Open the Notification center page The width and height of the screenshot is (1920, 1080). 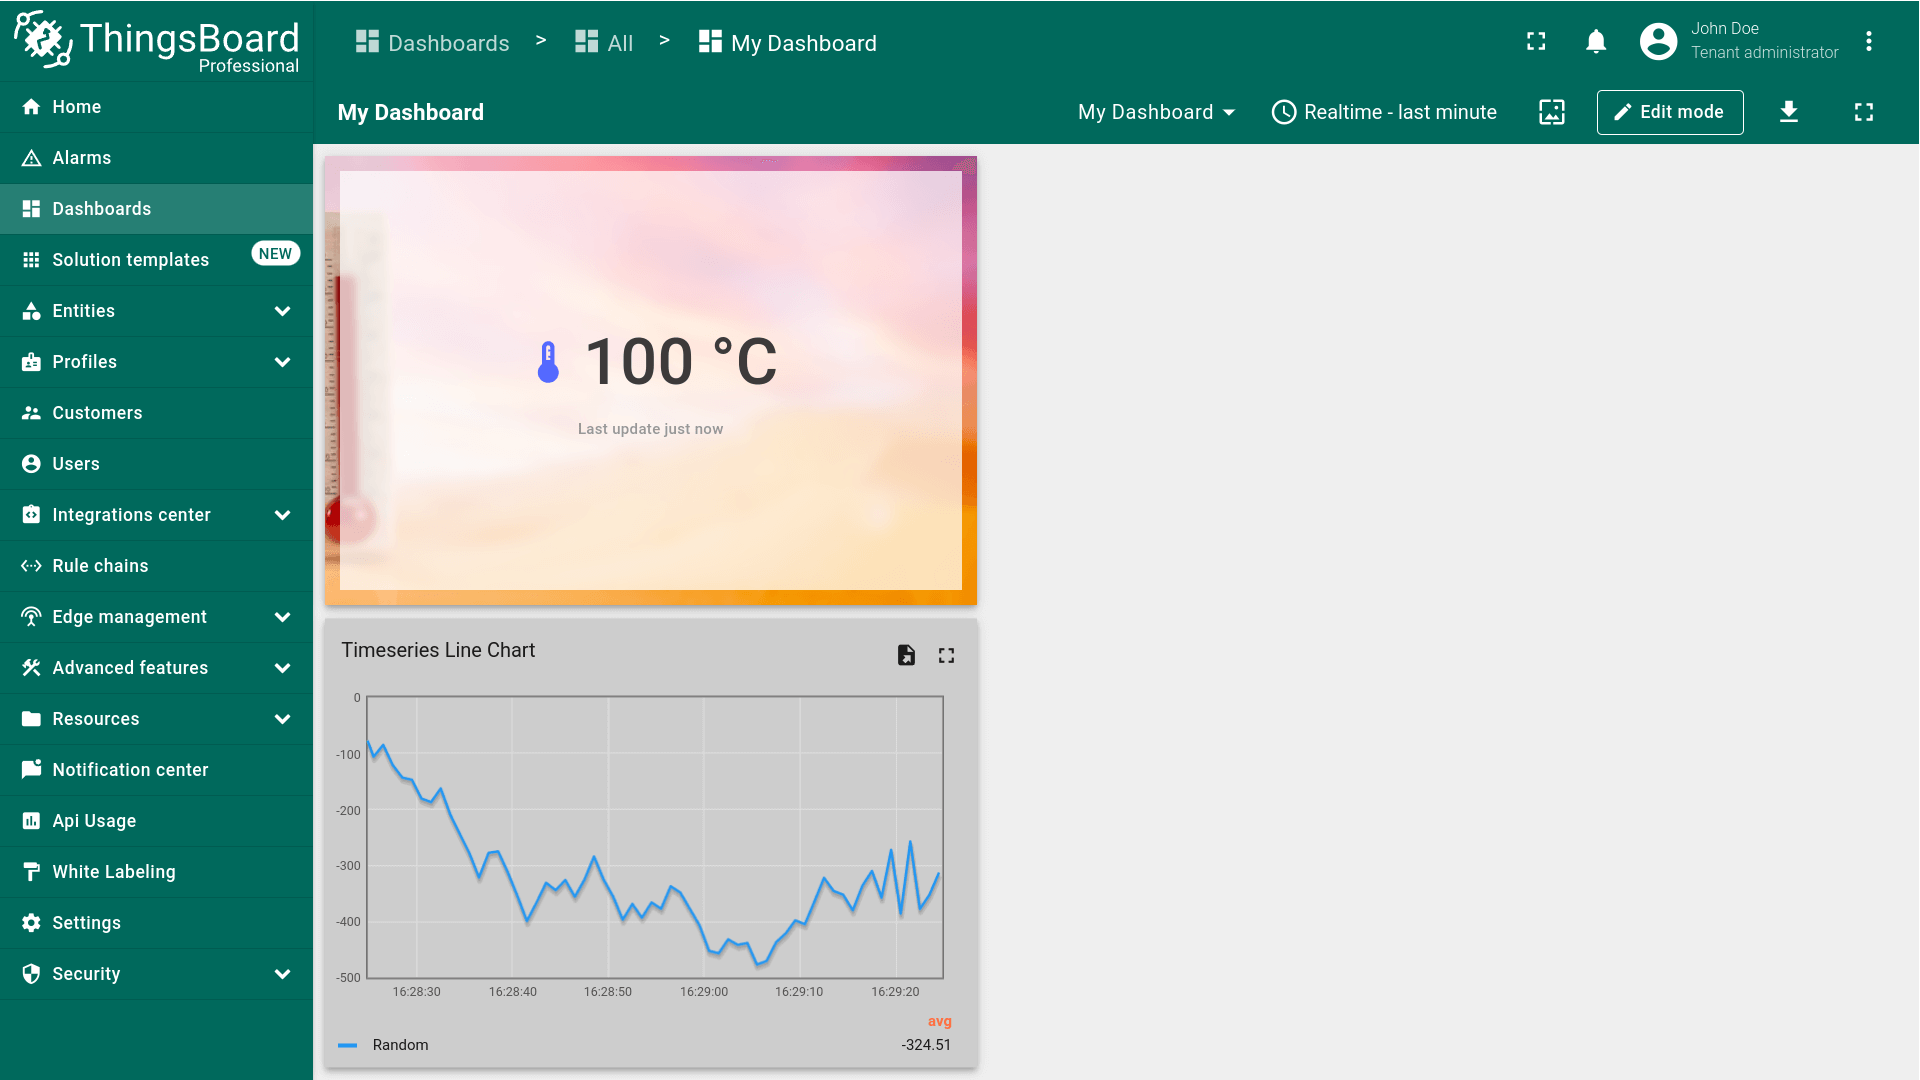pos(156,770)
